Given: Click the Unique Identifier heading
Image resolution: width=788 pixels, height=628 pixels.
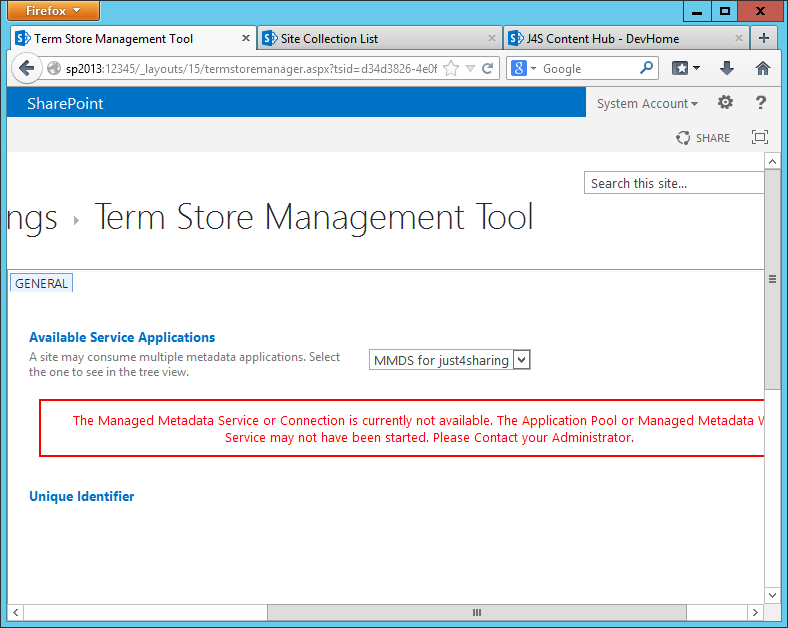Looking at the screenshot, I should (81, 496).
